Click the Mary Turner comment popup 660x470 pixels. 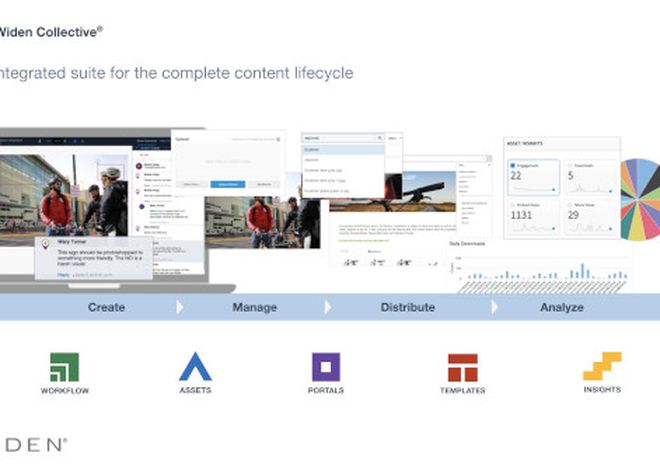pos(93,258)
